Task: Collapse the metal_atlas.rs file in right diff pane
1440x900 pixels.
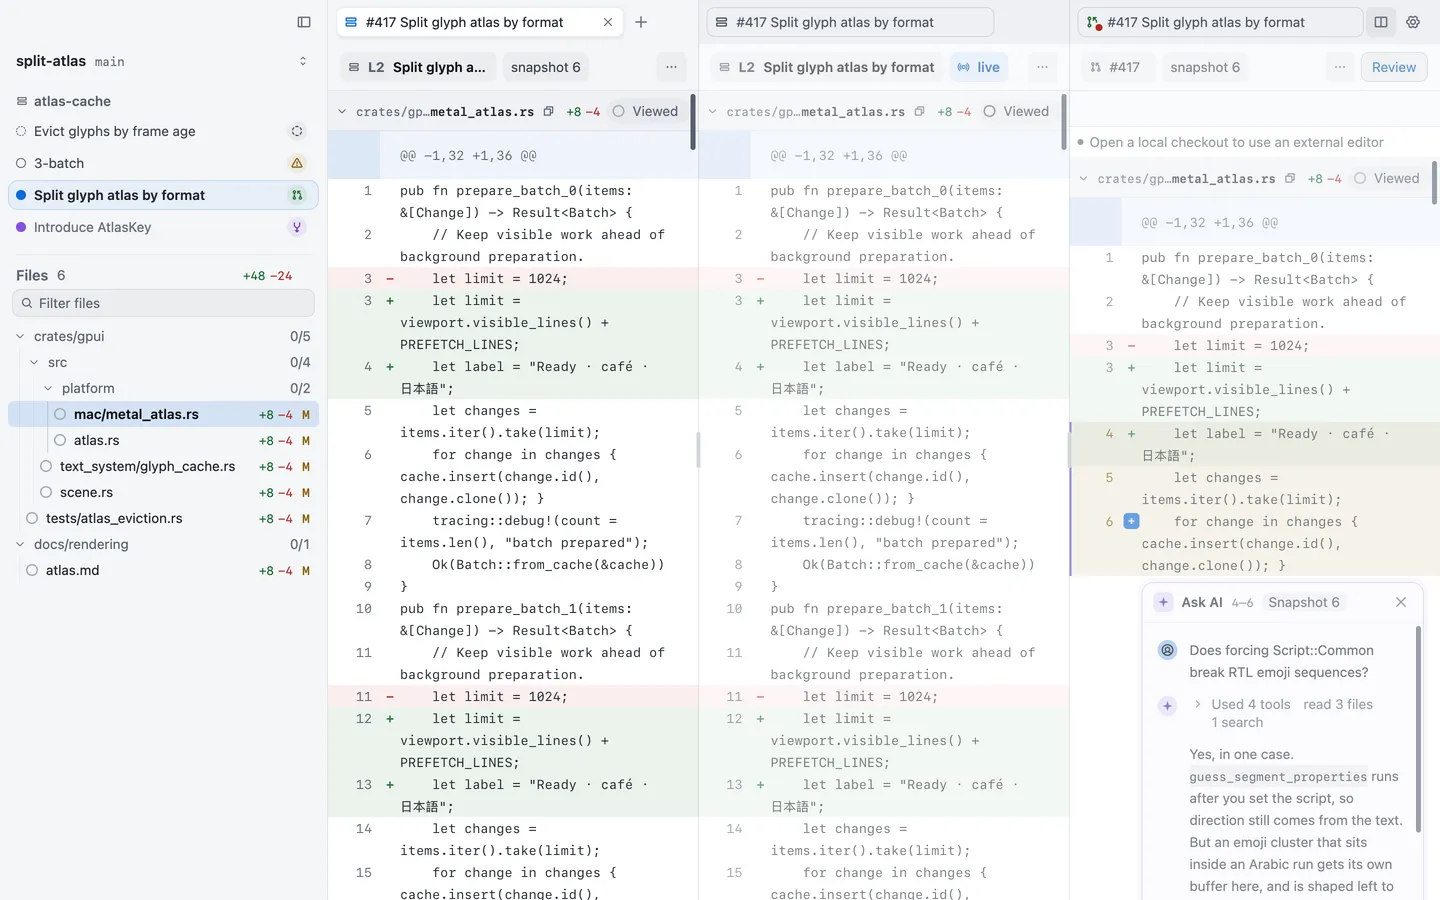Action: [x=1084, y=179]
